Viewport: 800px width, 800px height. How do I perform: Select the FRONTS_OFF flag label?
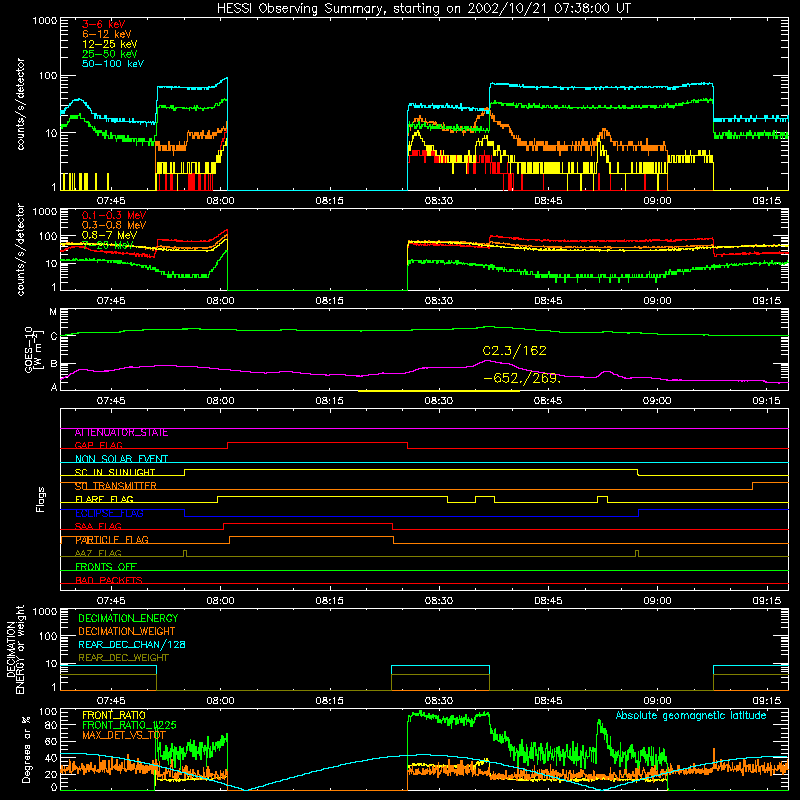[x=106, y=567]
